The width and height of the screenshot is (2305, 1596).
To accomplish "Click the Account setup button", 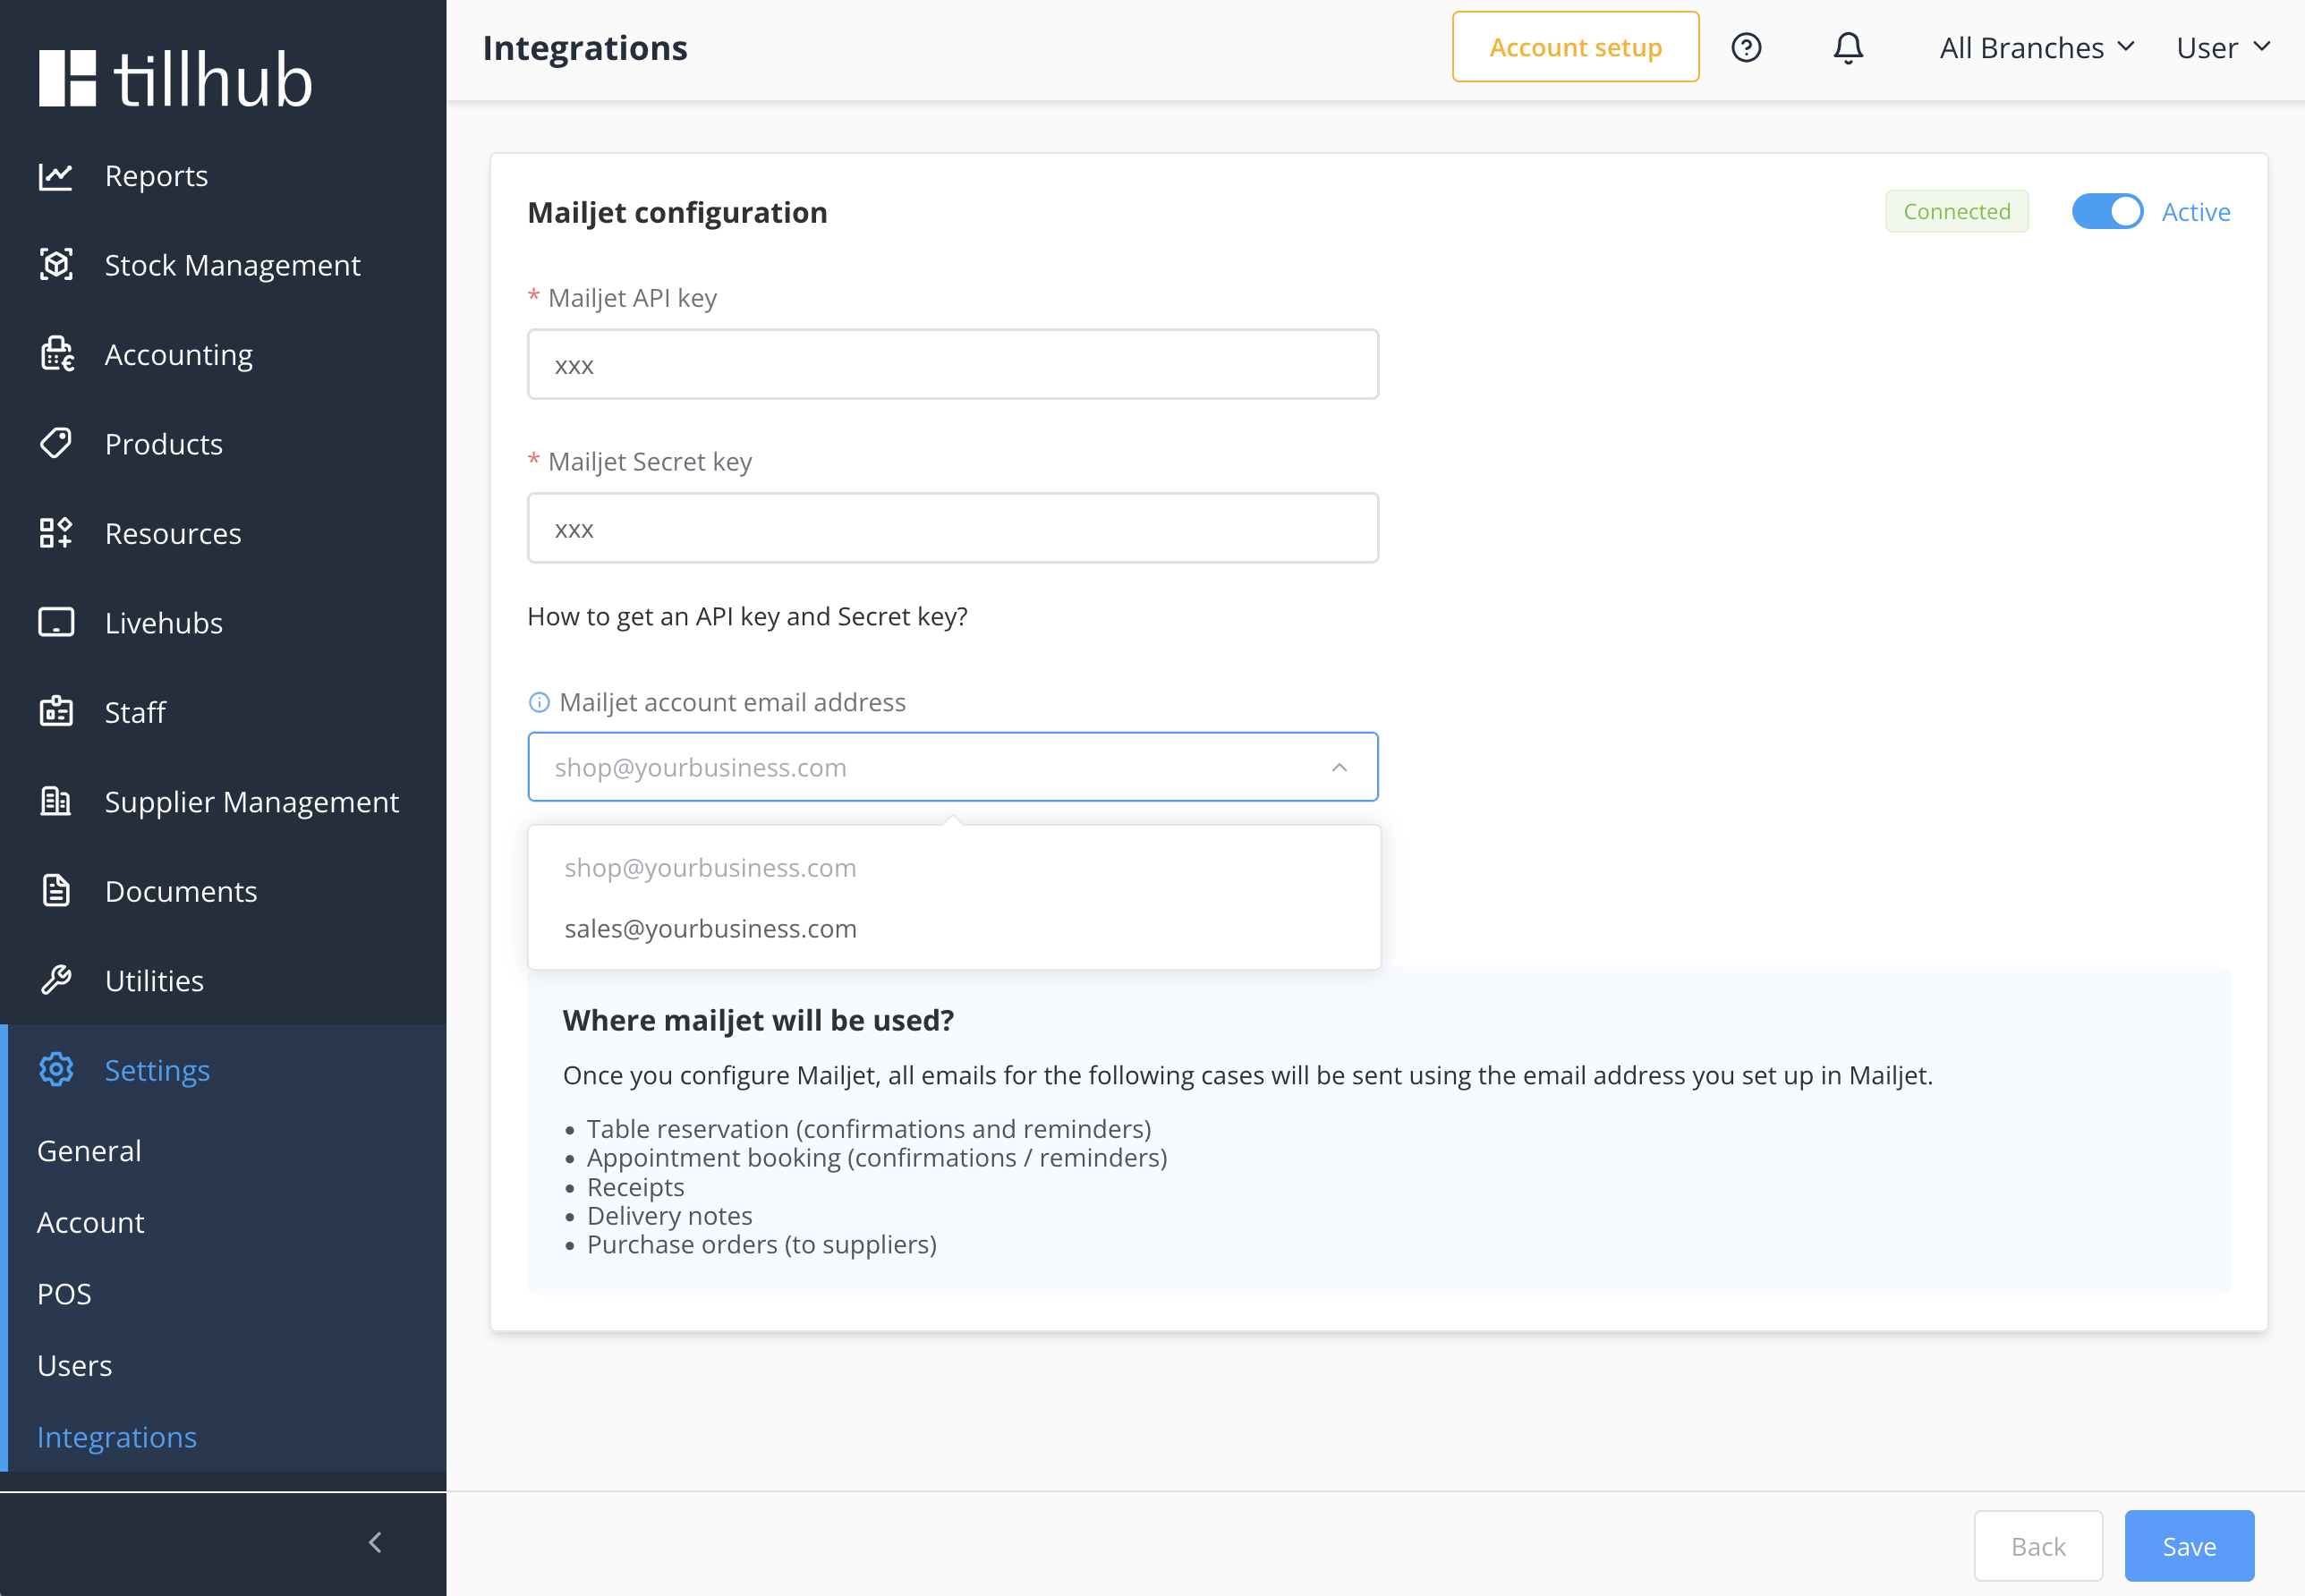I will click(1574, 47).
